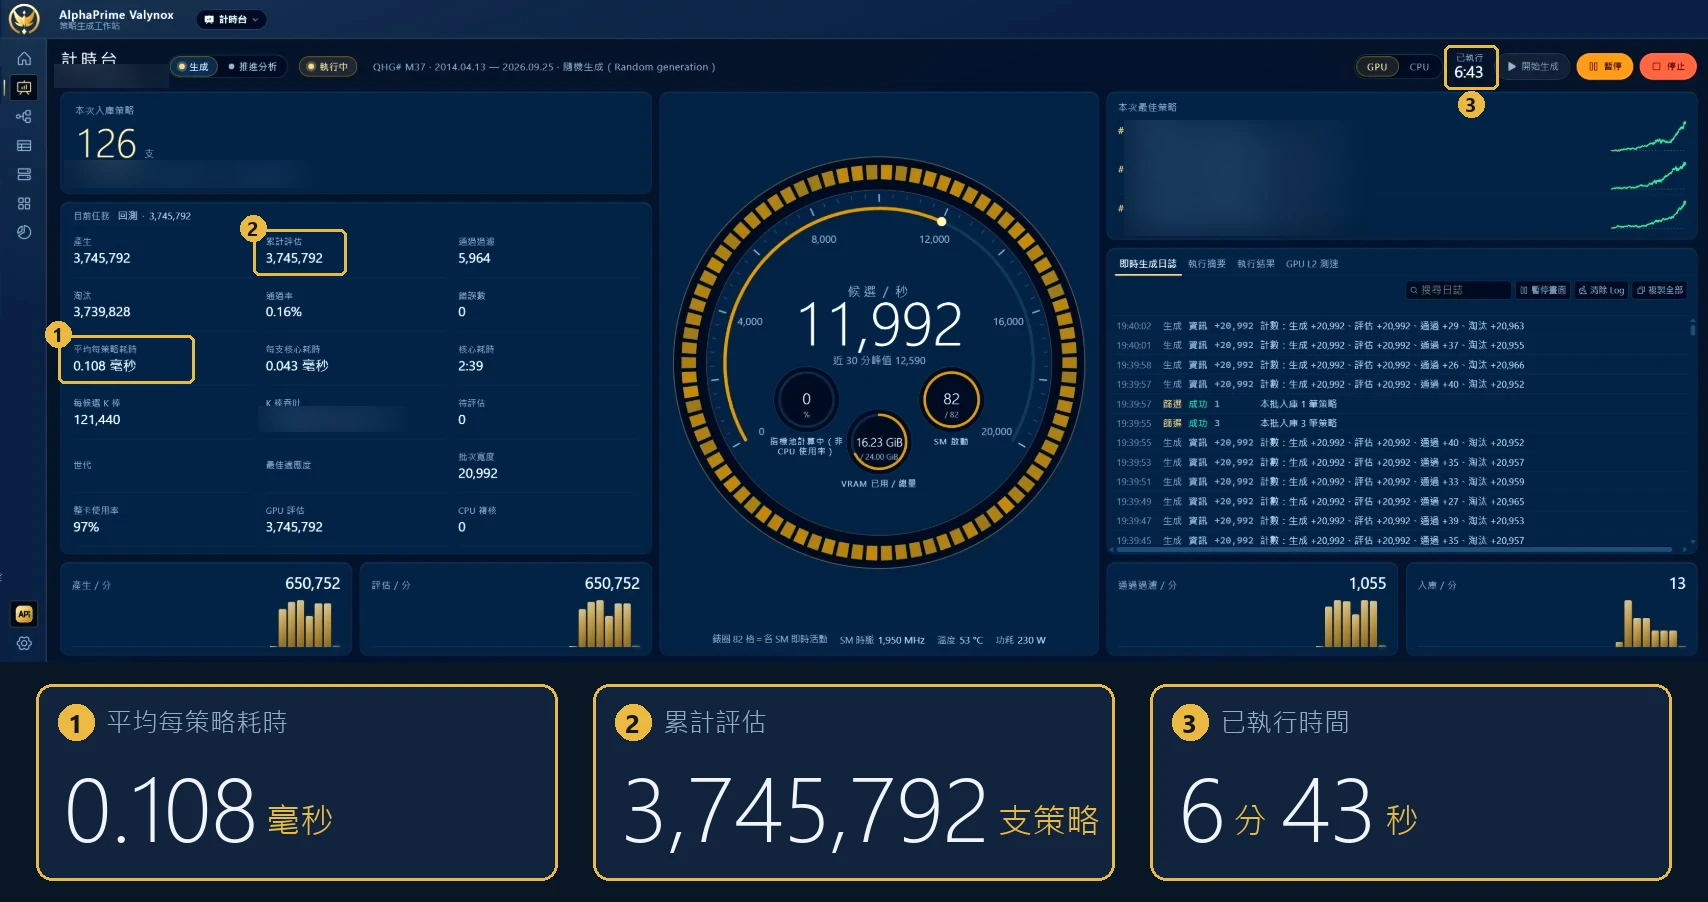1708x902 pixels.
Task: Open the GPU L2 測速 tab
Action: tap(1312, 264)
